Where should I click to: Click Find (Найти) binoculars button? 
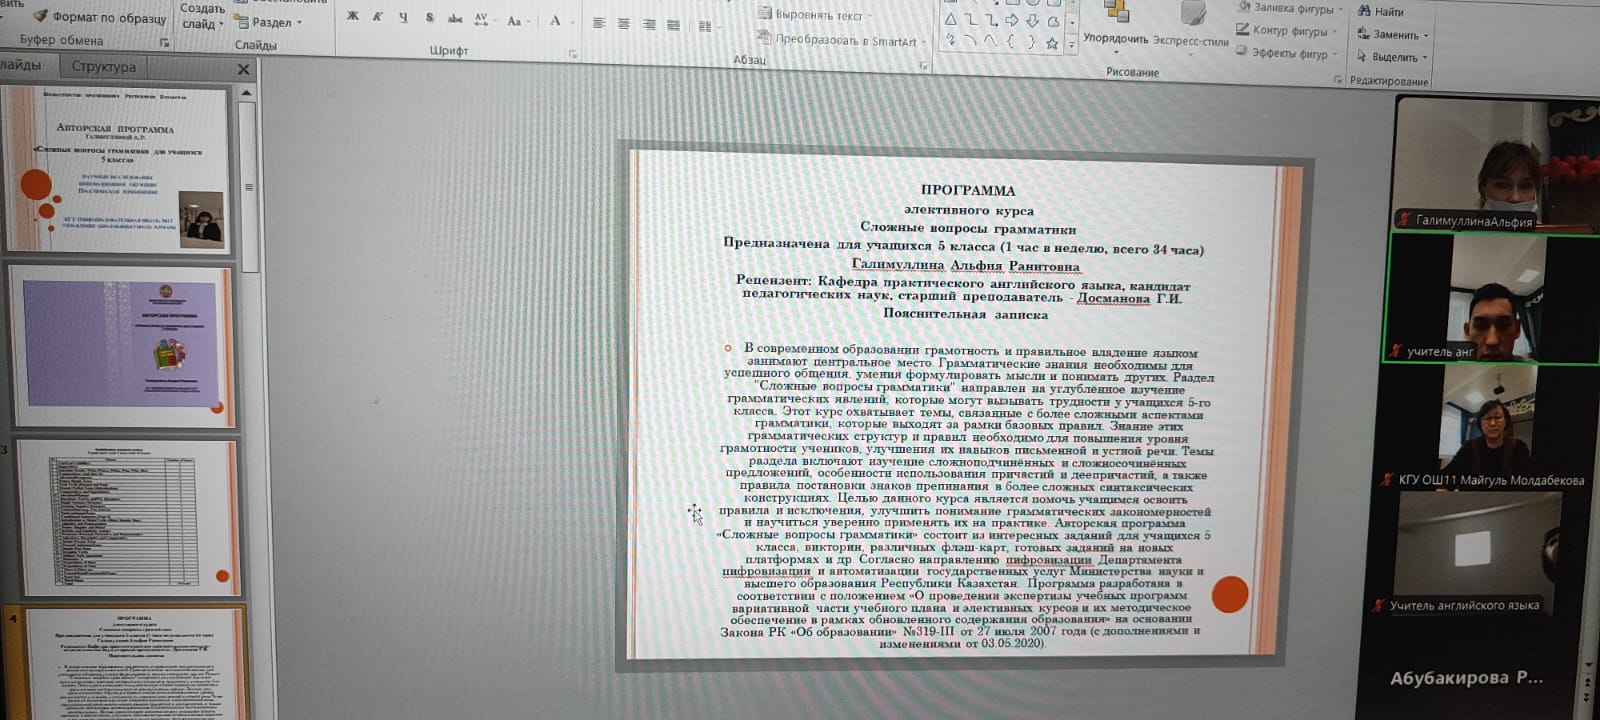[x=1382, y=11]
